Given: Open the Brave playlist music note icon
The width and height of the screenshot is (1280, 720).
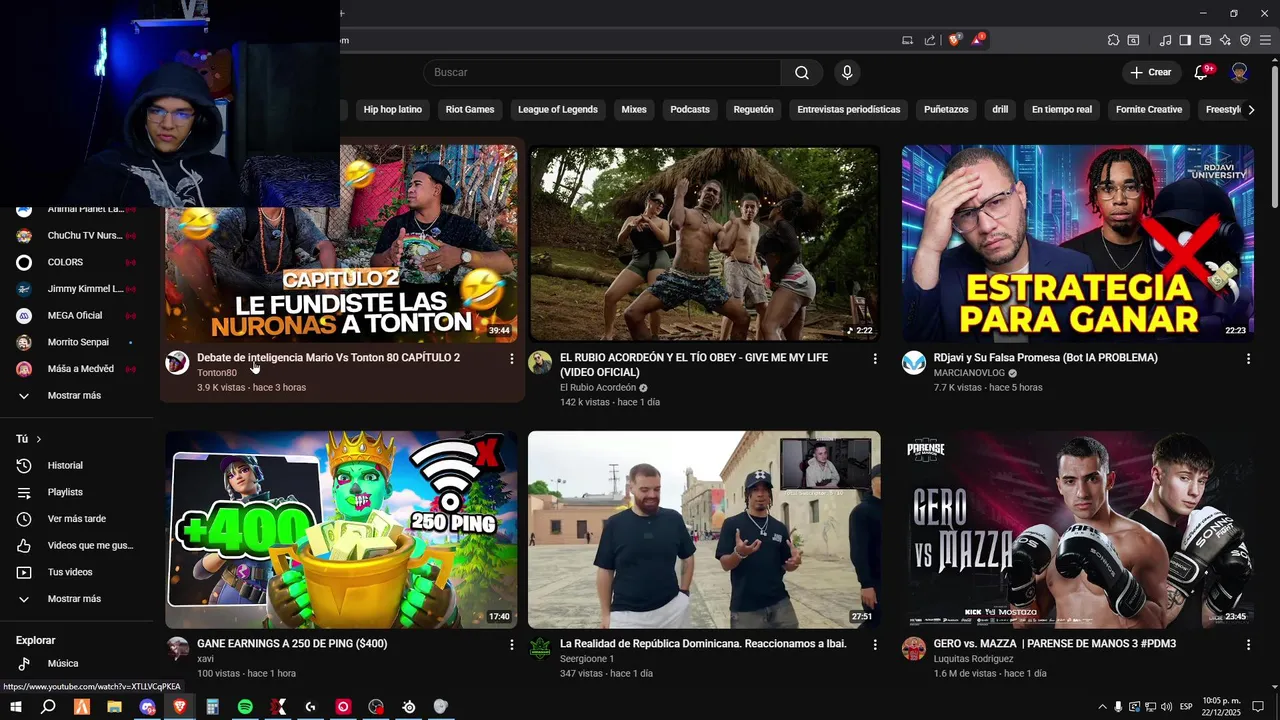Looking at the screenshot, I should [1165, 40].
